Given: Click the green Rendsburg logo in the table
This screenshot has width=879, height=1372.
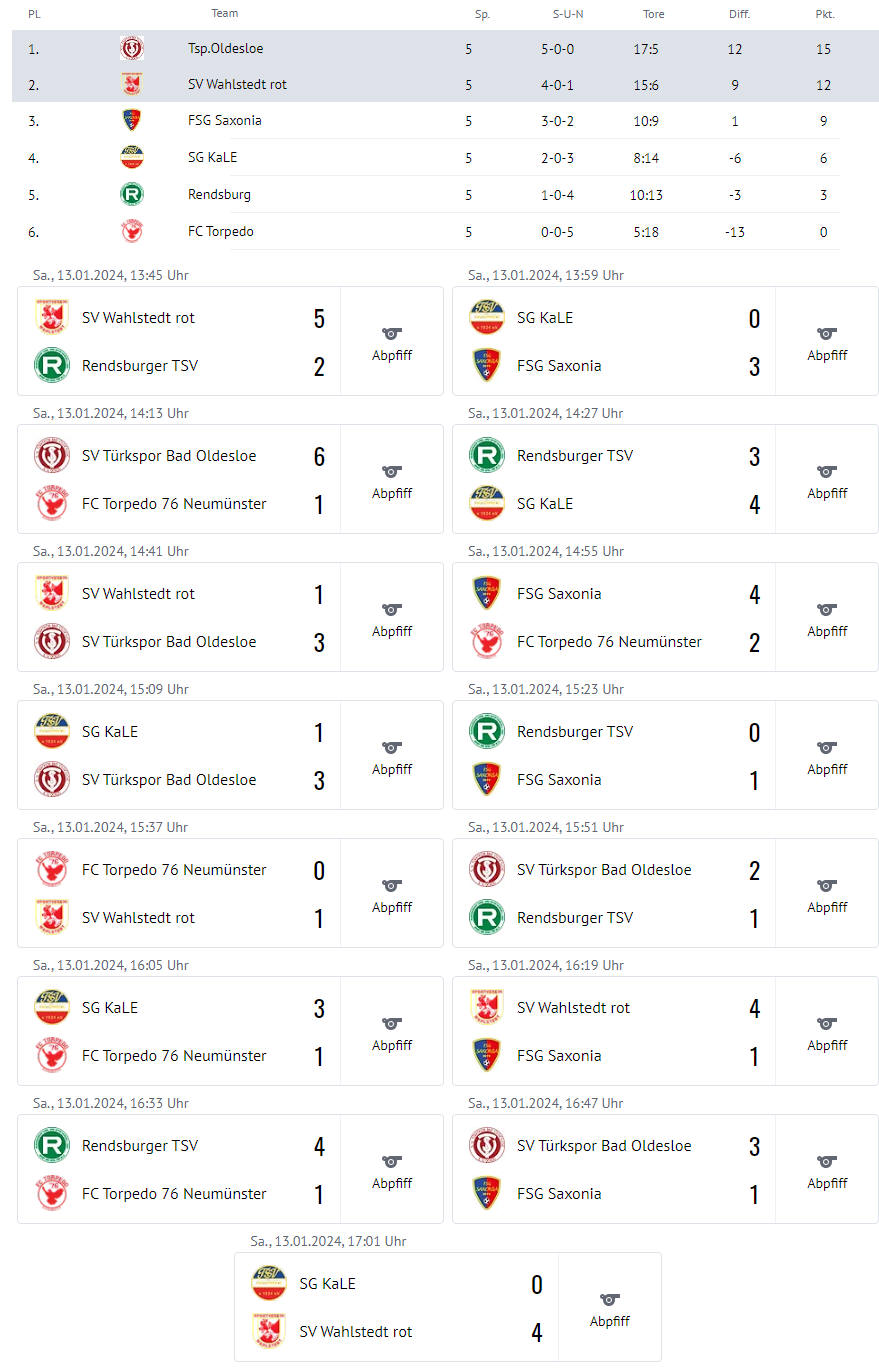Looking at the screenshot, I should pyautogui.click(x=131, y=194).
